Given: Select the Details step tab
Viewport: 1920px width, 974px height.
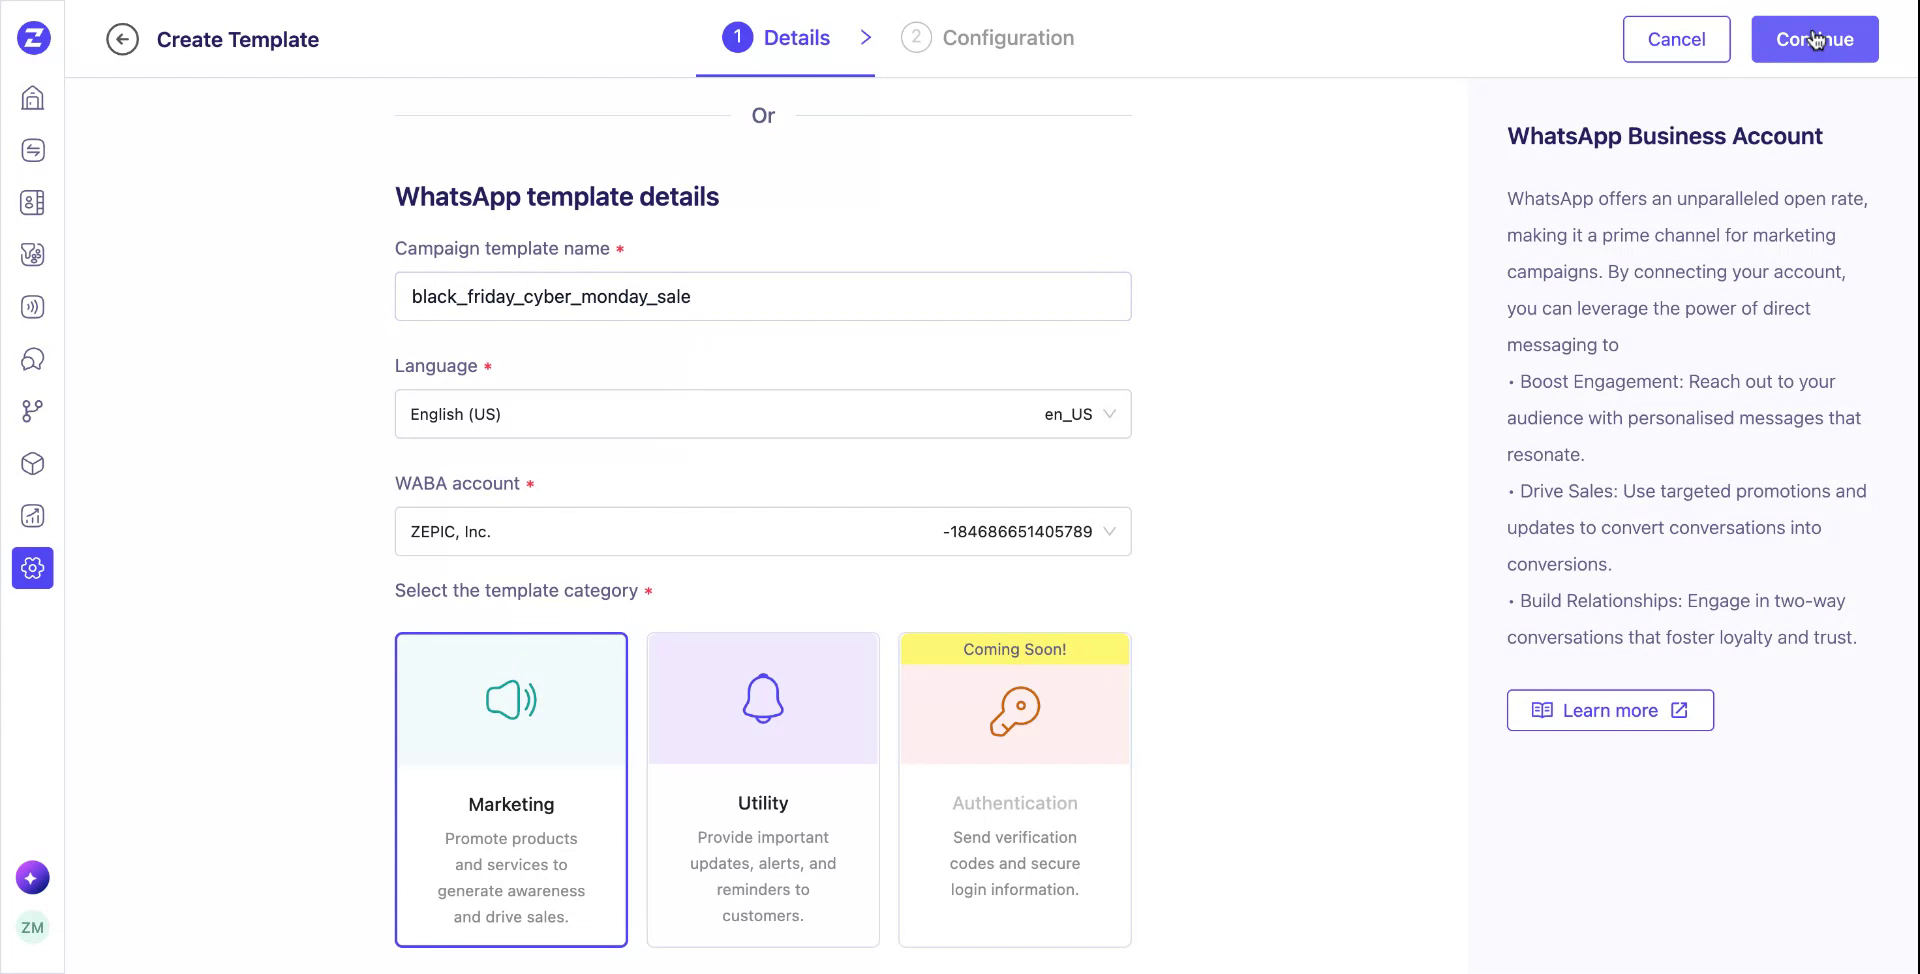Looking at the screenshot, I should tap(785, 37).
